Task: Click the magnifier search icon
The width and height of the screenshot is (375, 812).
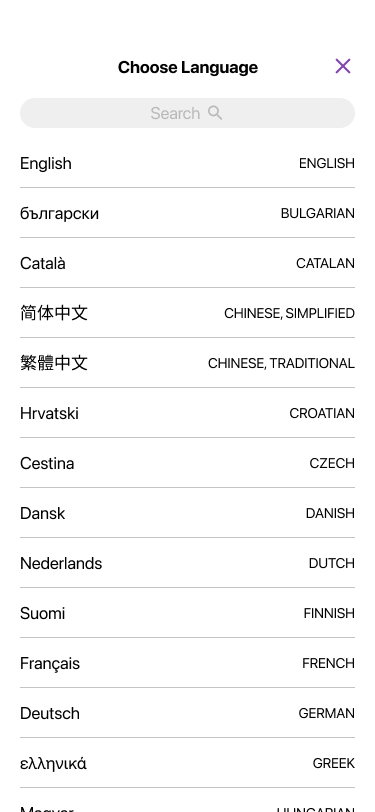Action: tap(215, 112)
